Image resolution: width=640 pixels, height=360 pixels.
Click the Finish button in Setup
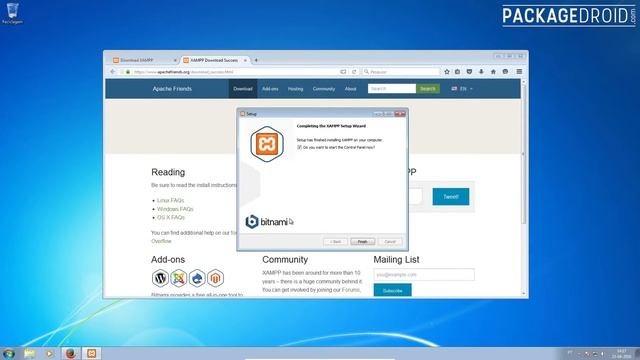[x=362, y=242]
